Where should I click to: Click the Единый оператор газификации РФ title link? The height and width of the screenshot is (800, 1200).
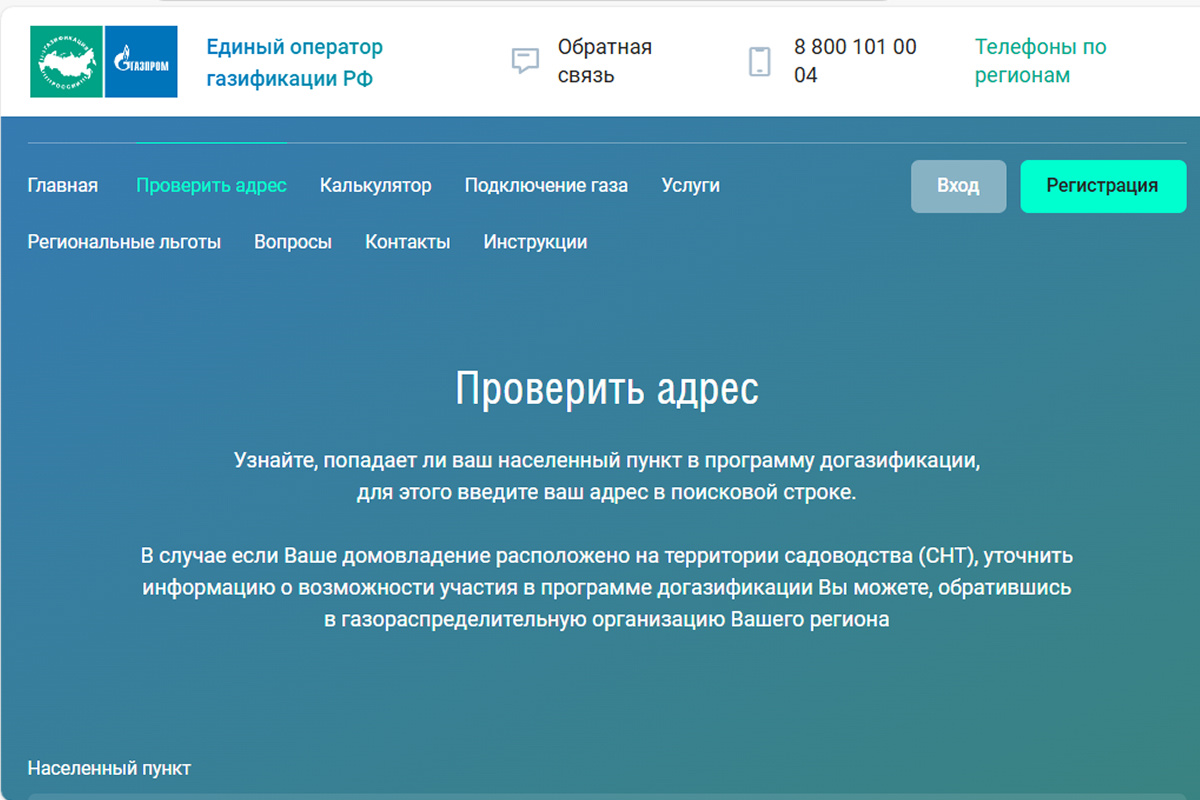(x=294, y=61)
